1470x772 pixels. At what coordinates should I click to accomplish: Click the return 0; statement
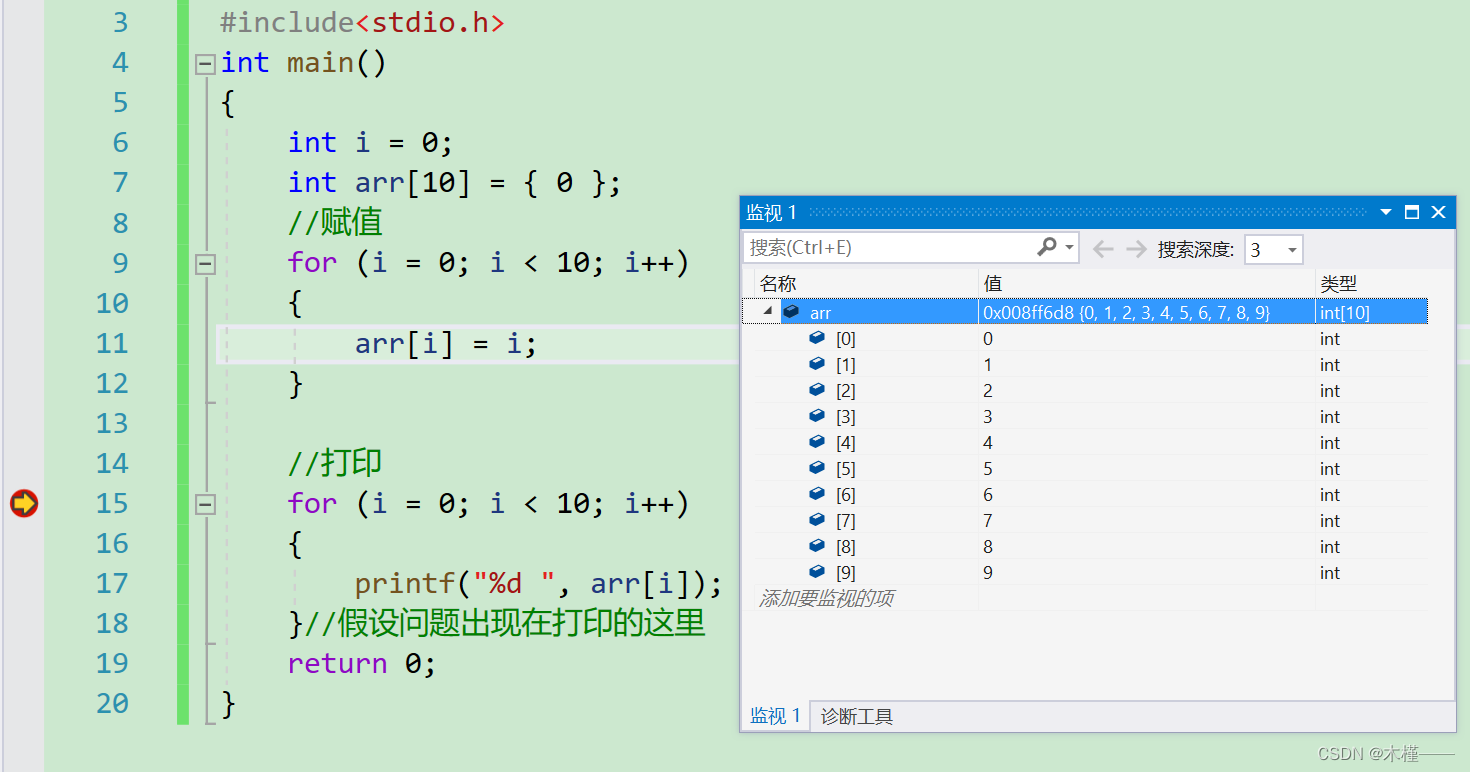[362, 664]
